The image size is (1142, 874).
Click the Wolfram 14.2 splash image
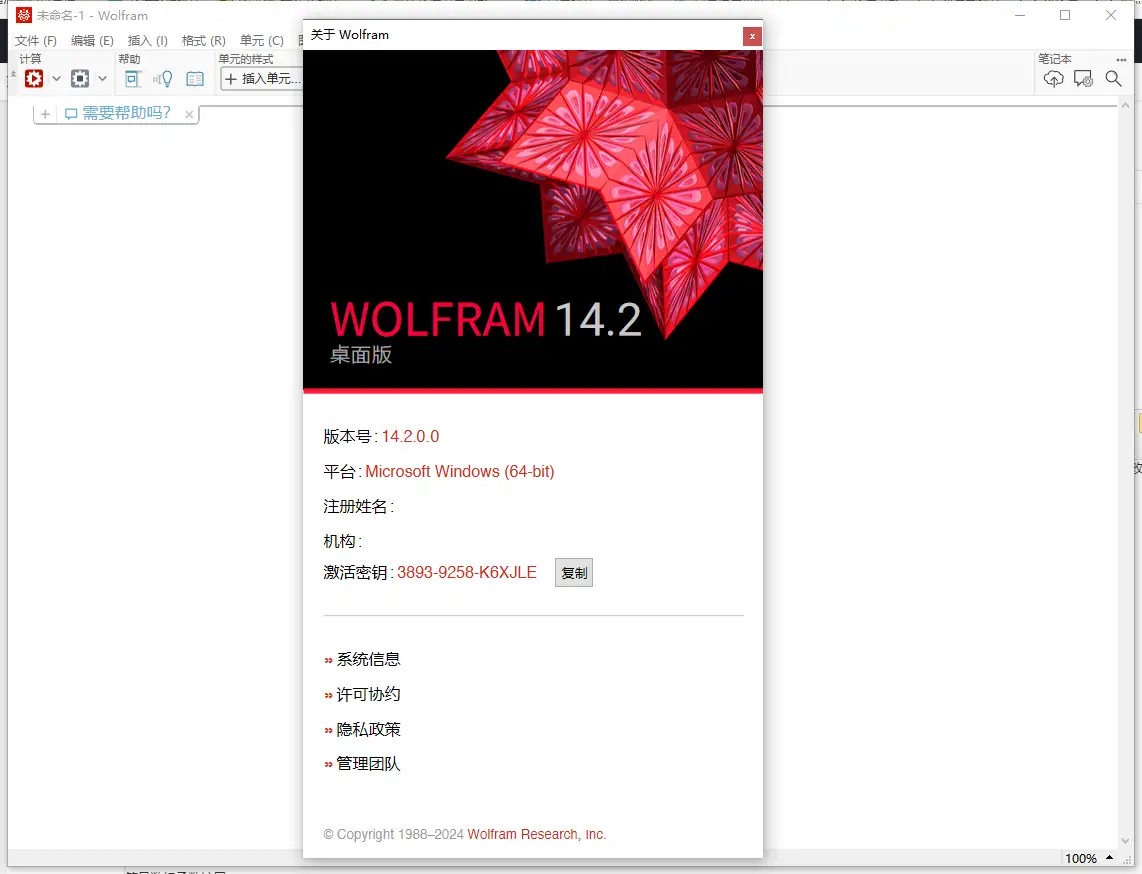click(533, 220)
